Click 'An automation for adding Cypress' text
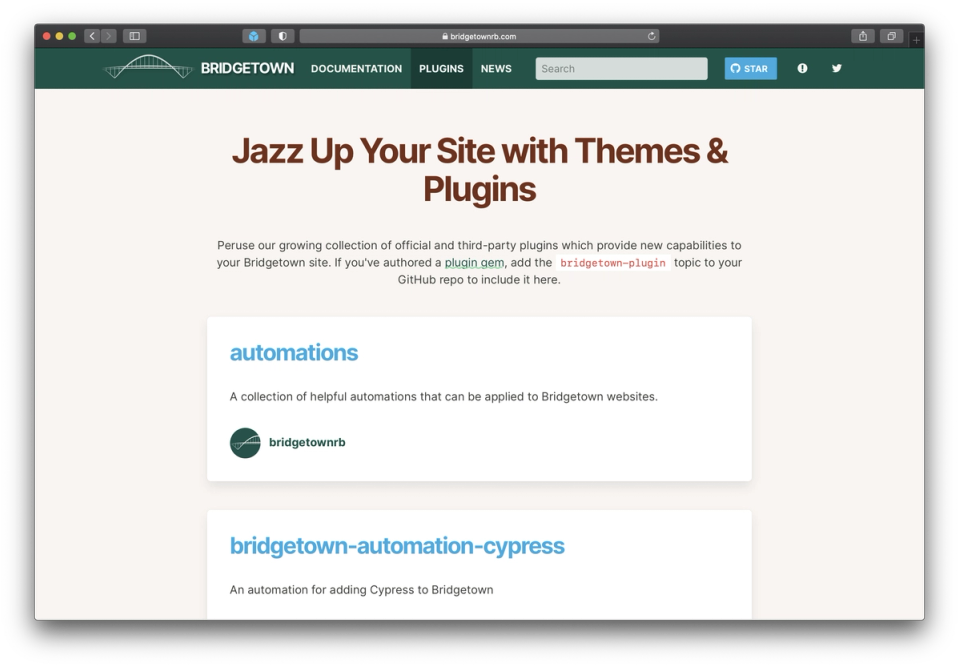This screenshot has width=960, height=667. coord(361,590)
